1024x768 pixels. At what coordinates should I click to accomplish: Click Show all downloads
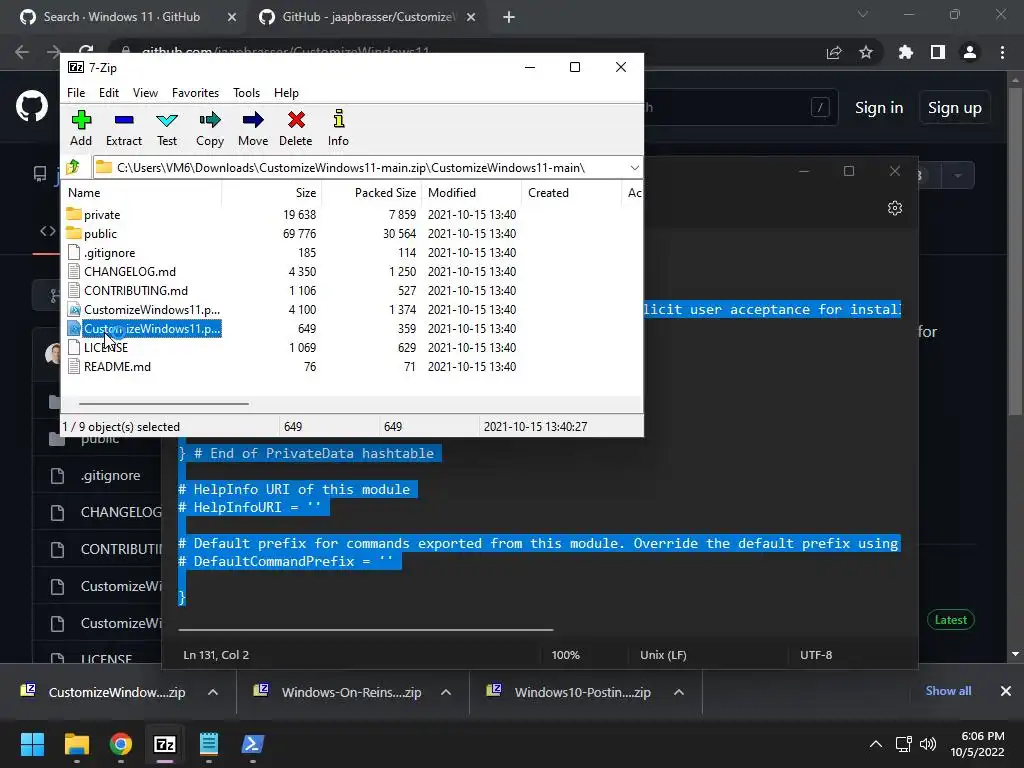pos(948,691)
